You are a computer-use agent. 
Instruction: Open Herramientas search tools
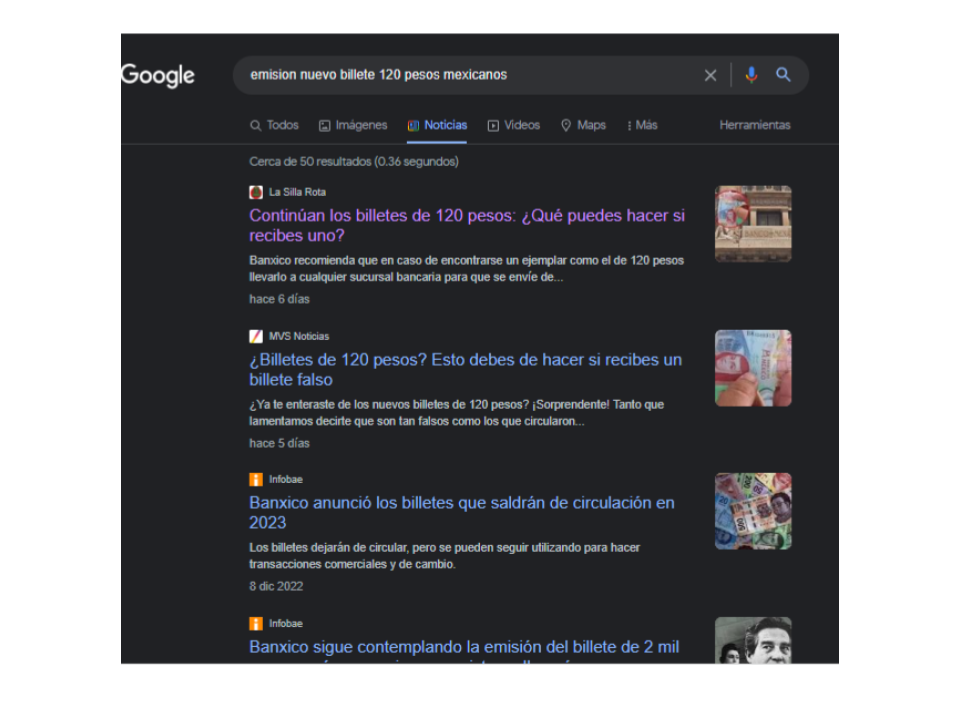[x=754, y=125]
